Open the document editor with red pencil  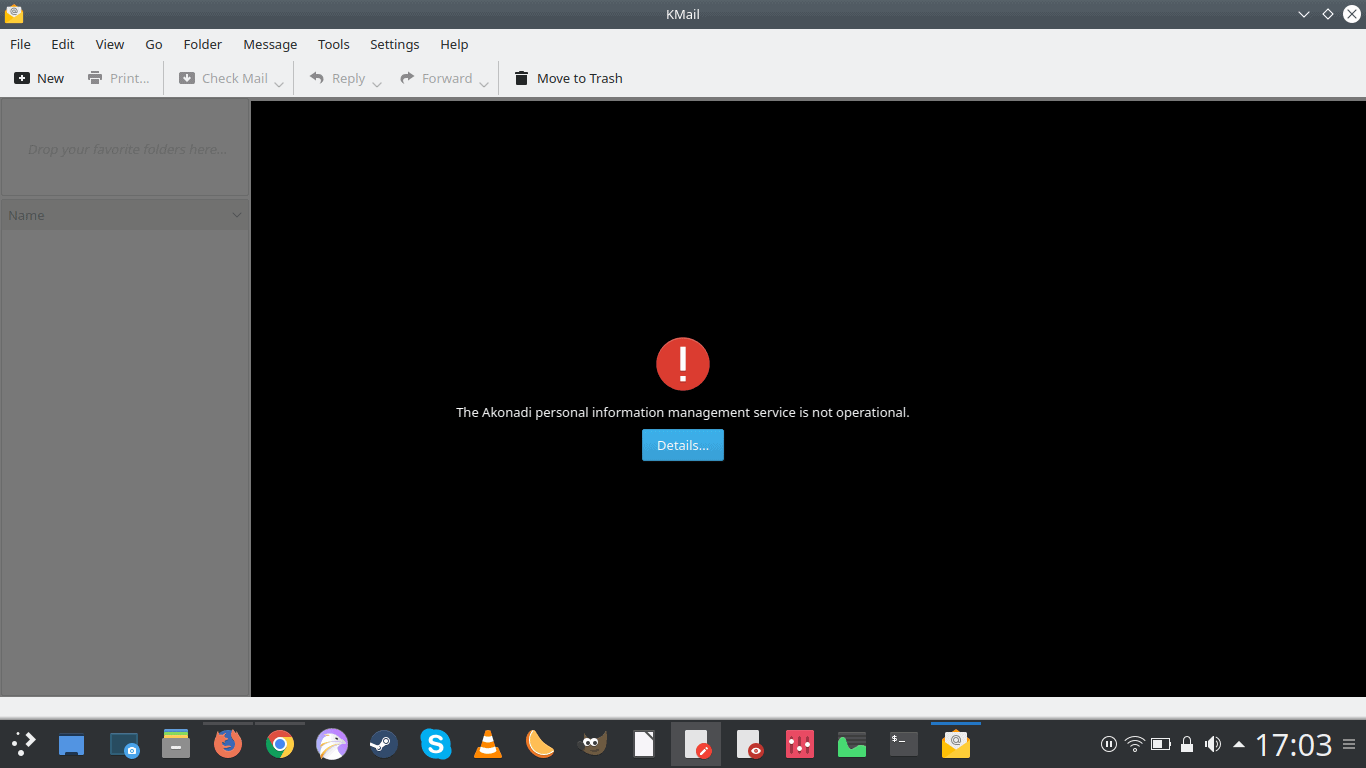(696, 744)
